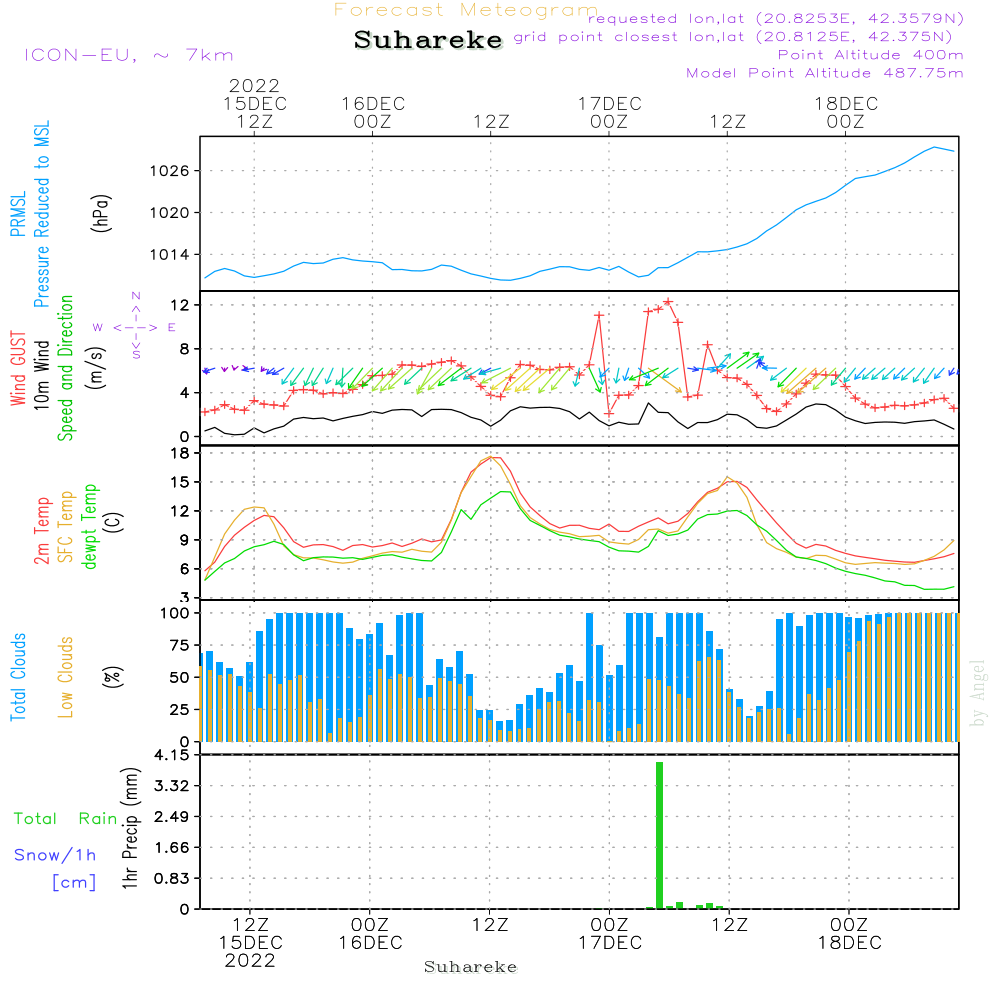Select the "Snow/1h" legend label
Screen dimensions: 1000x1000
[x=56, y=855]
